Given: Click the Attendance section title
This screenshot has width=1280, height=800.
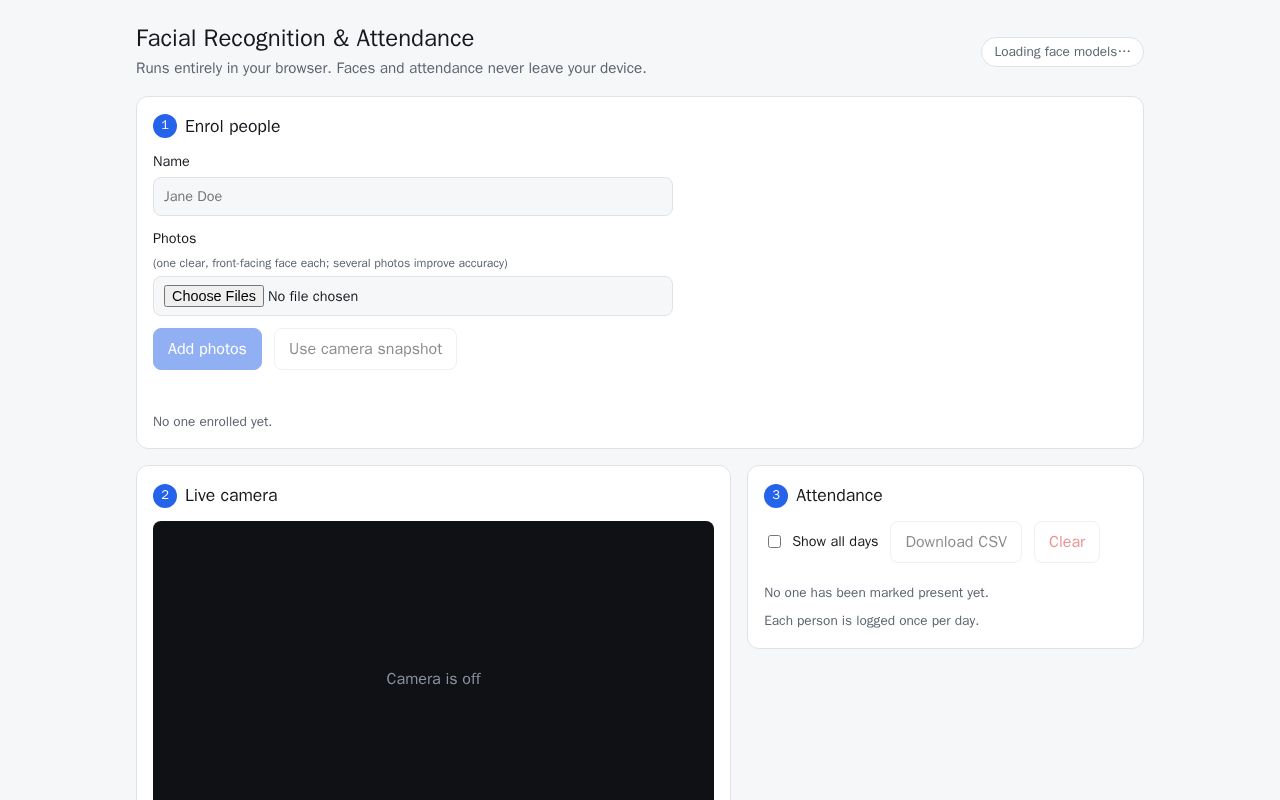Looking at the screenshot, I should click(839, 495).
